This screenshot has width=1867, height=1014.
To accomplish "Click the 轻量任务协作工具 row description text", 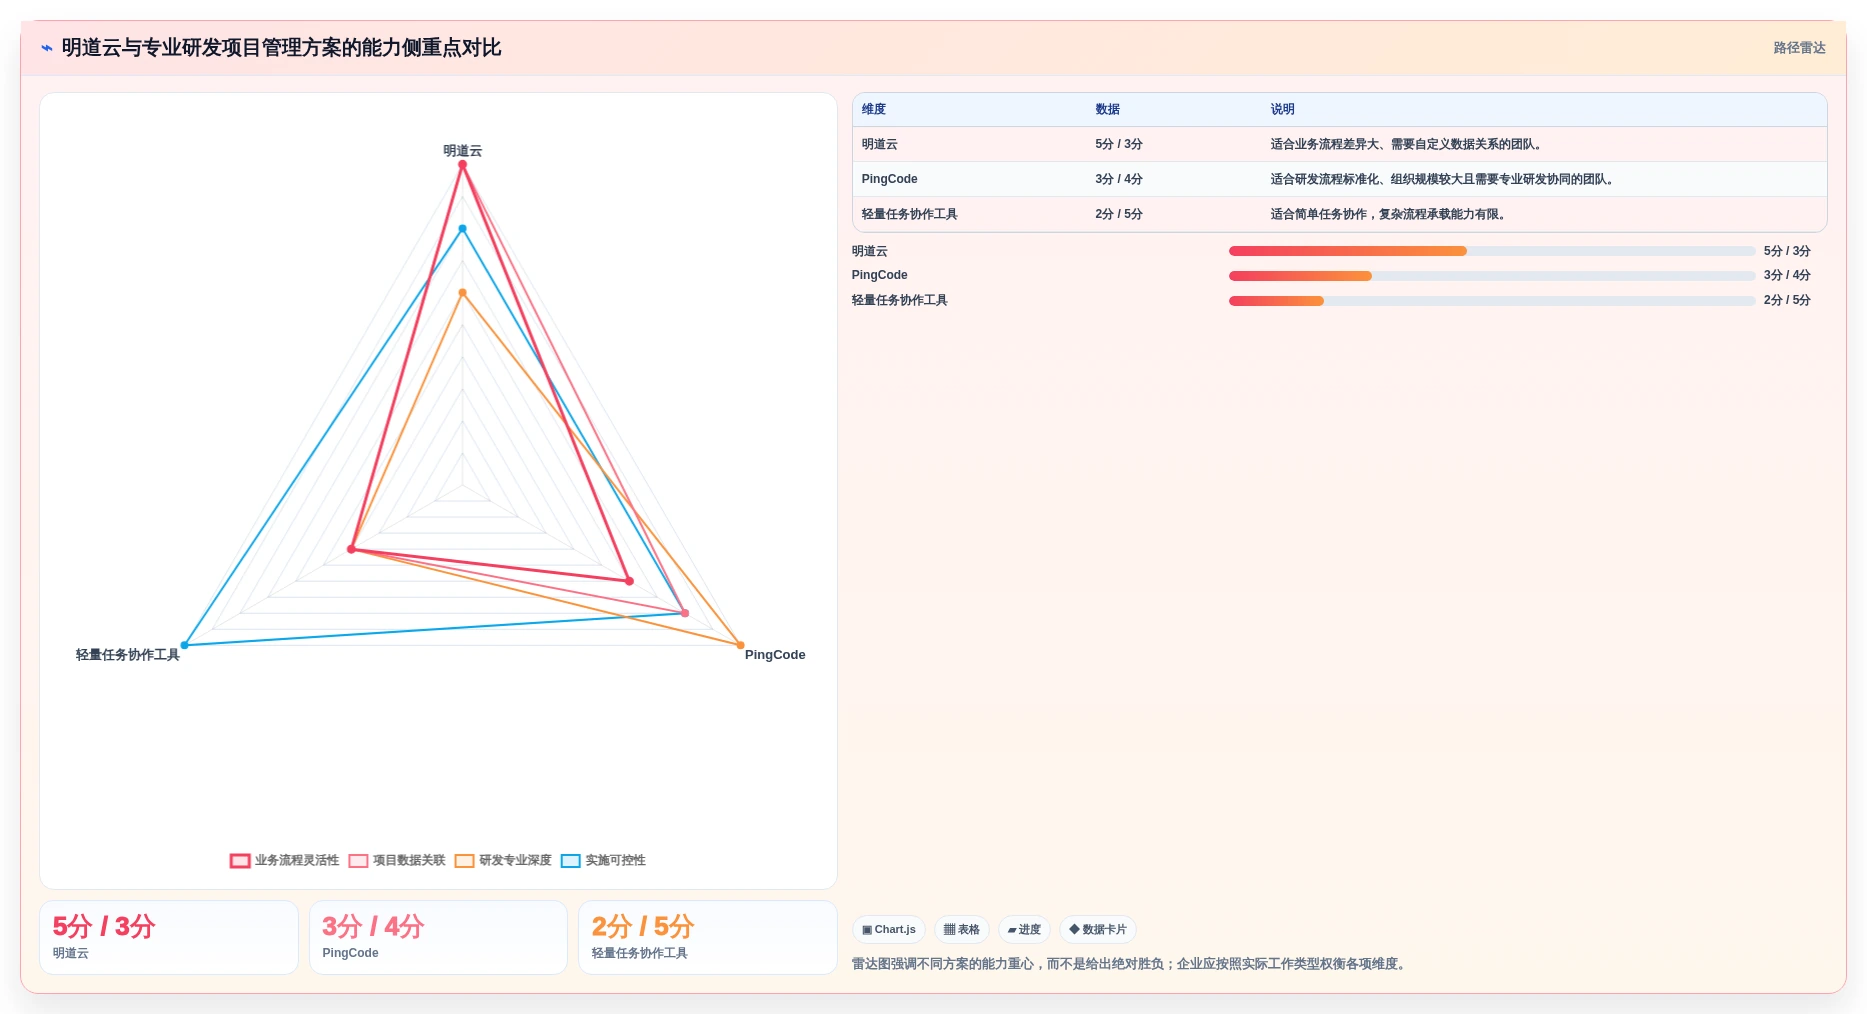I will pos(1390,214).
